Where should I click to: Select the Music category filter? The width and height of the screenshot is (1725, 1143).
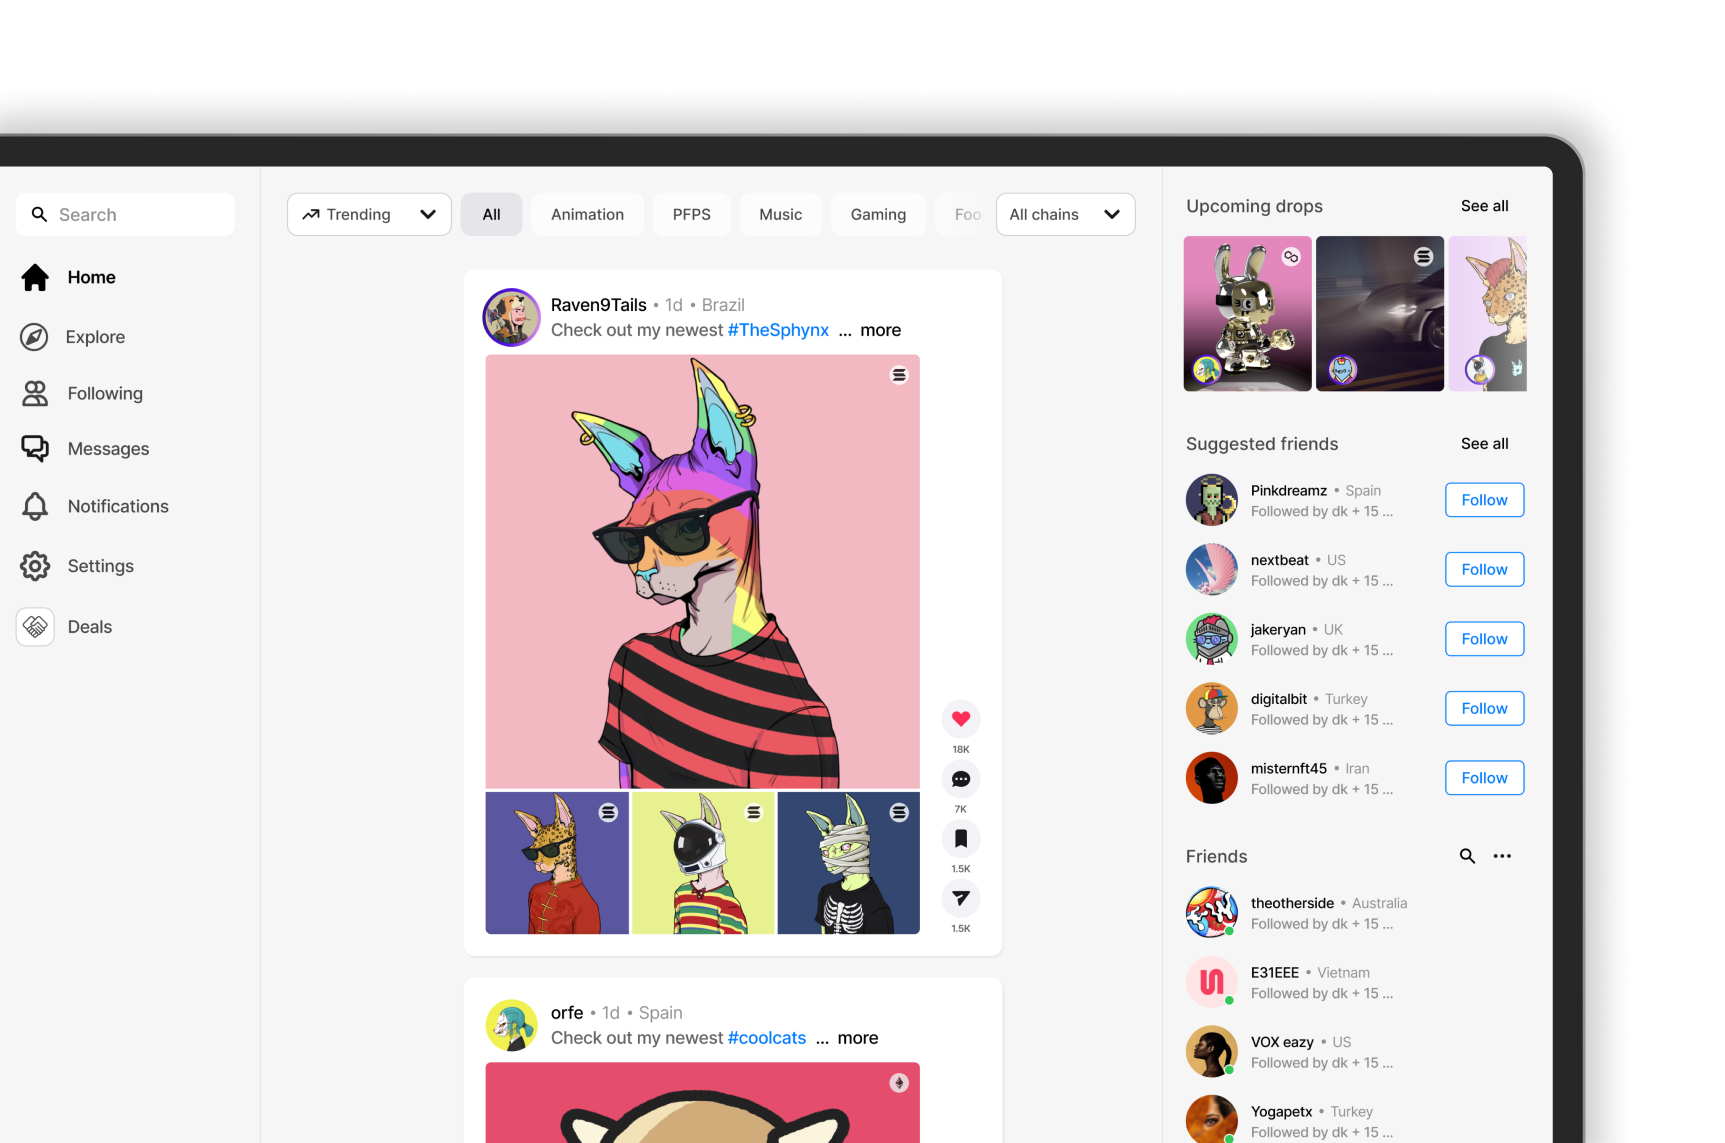(781, 214)
